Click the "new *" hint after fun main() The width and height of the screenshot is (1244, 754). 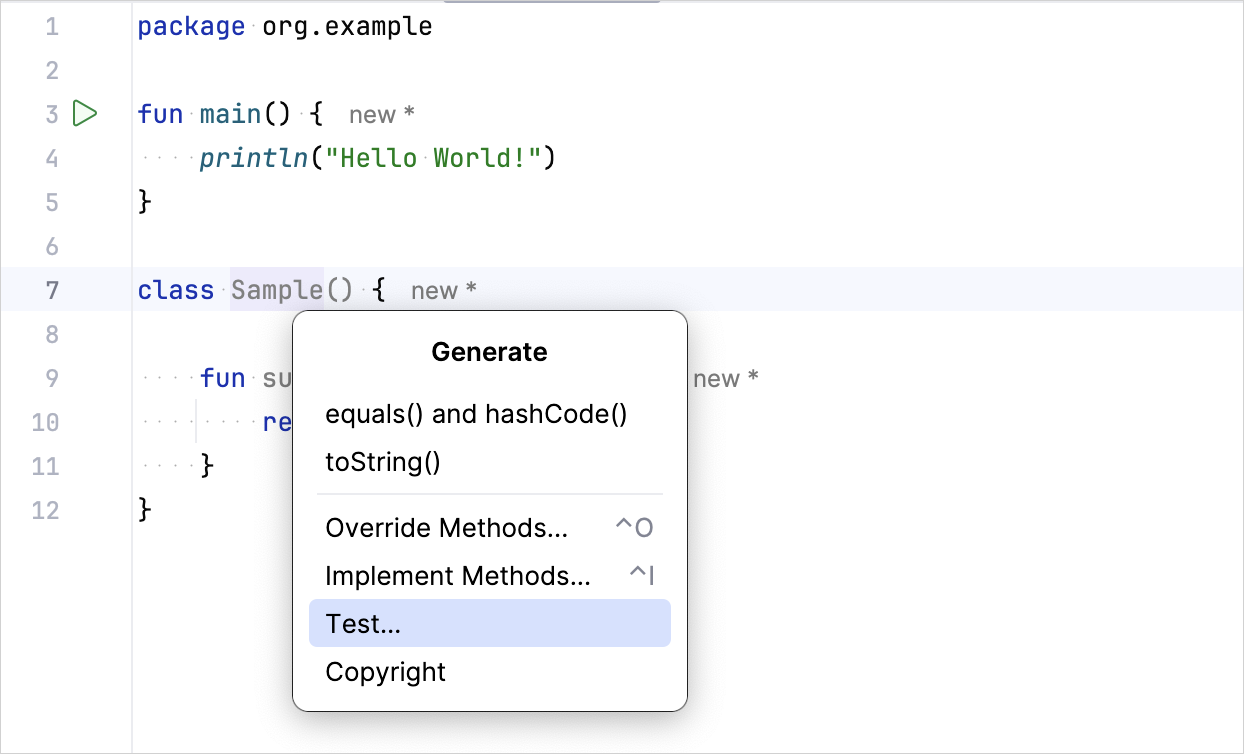[x=381, y=115]
